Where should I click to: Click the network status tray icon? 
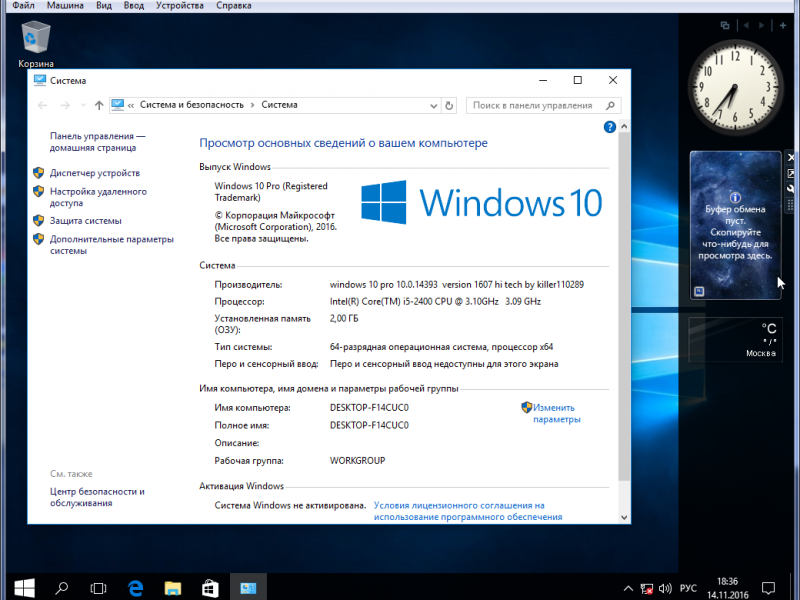pos(646,589)
